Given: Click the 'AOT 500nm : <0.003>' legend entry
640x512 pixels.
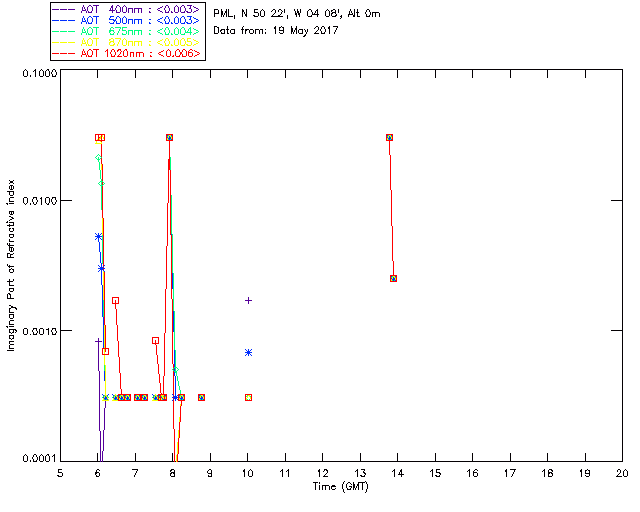Looking at the screenshot, I should tap(128, 20).
